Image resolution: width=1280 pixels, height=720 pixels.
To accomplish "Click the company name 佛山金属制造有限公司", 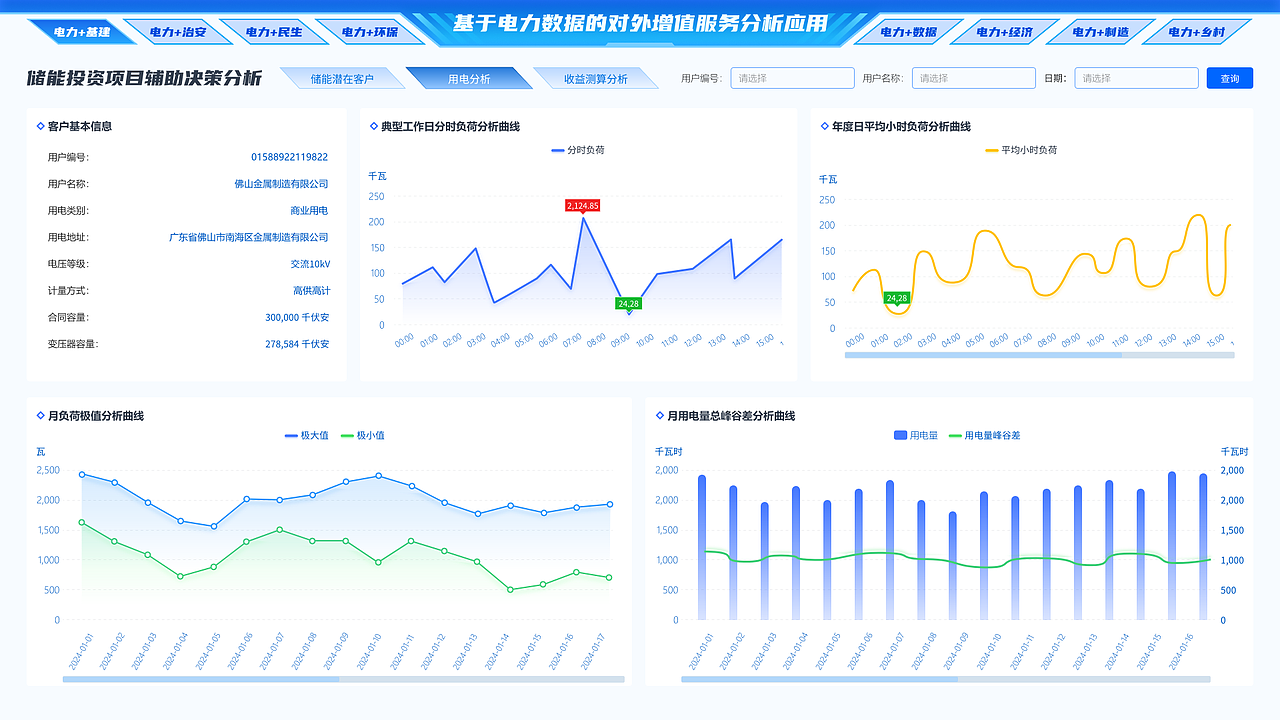I will tap(281, 184).
